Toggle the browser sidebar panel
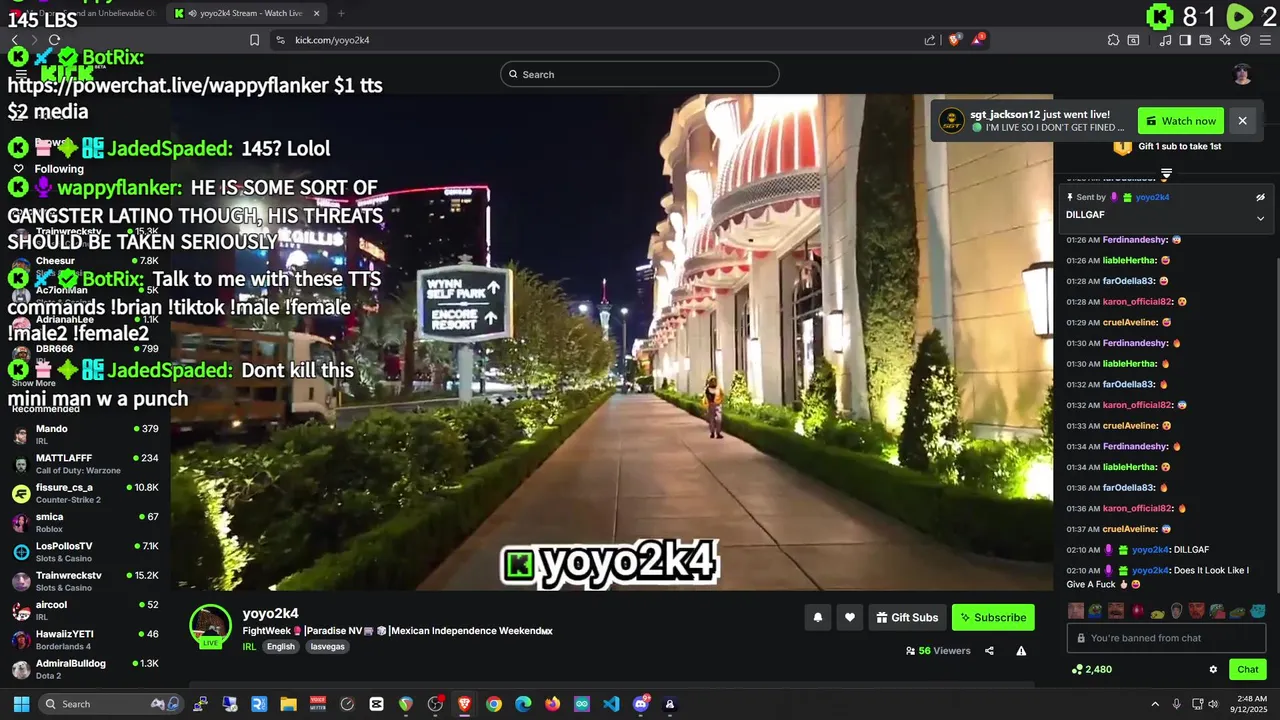Viewport: 1280px width, 720px height. (1185, 40)
